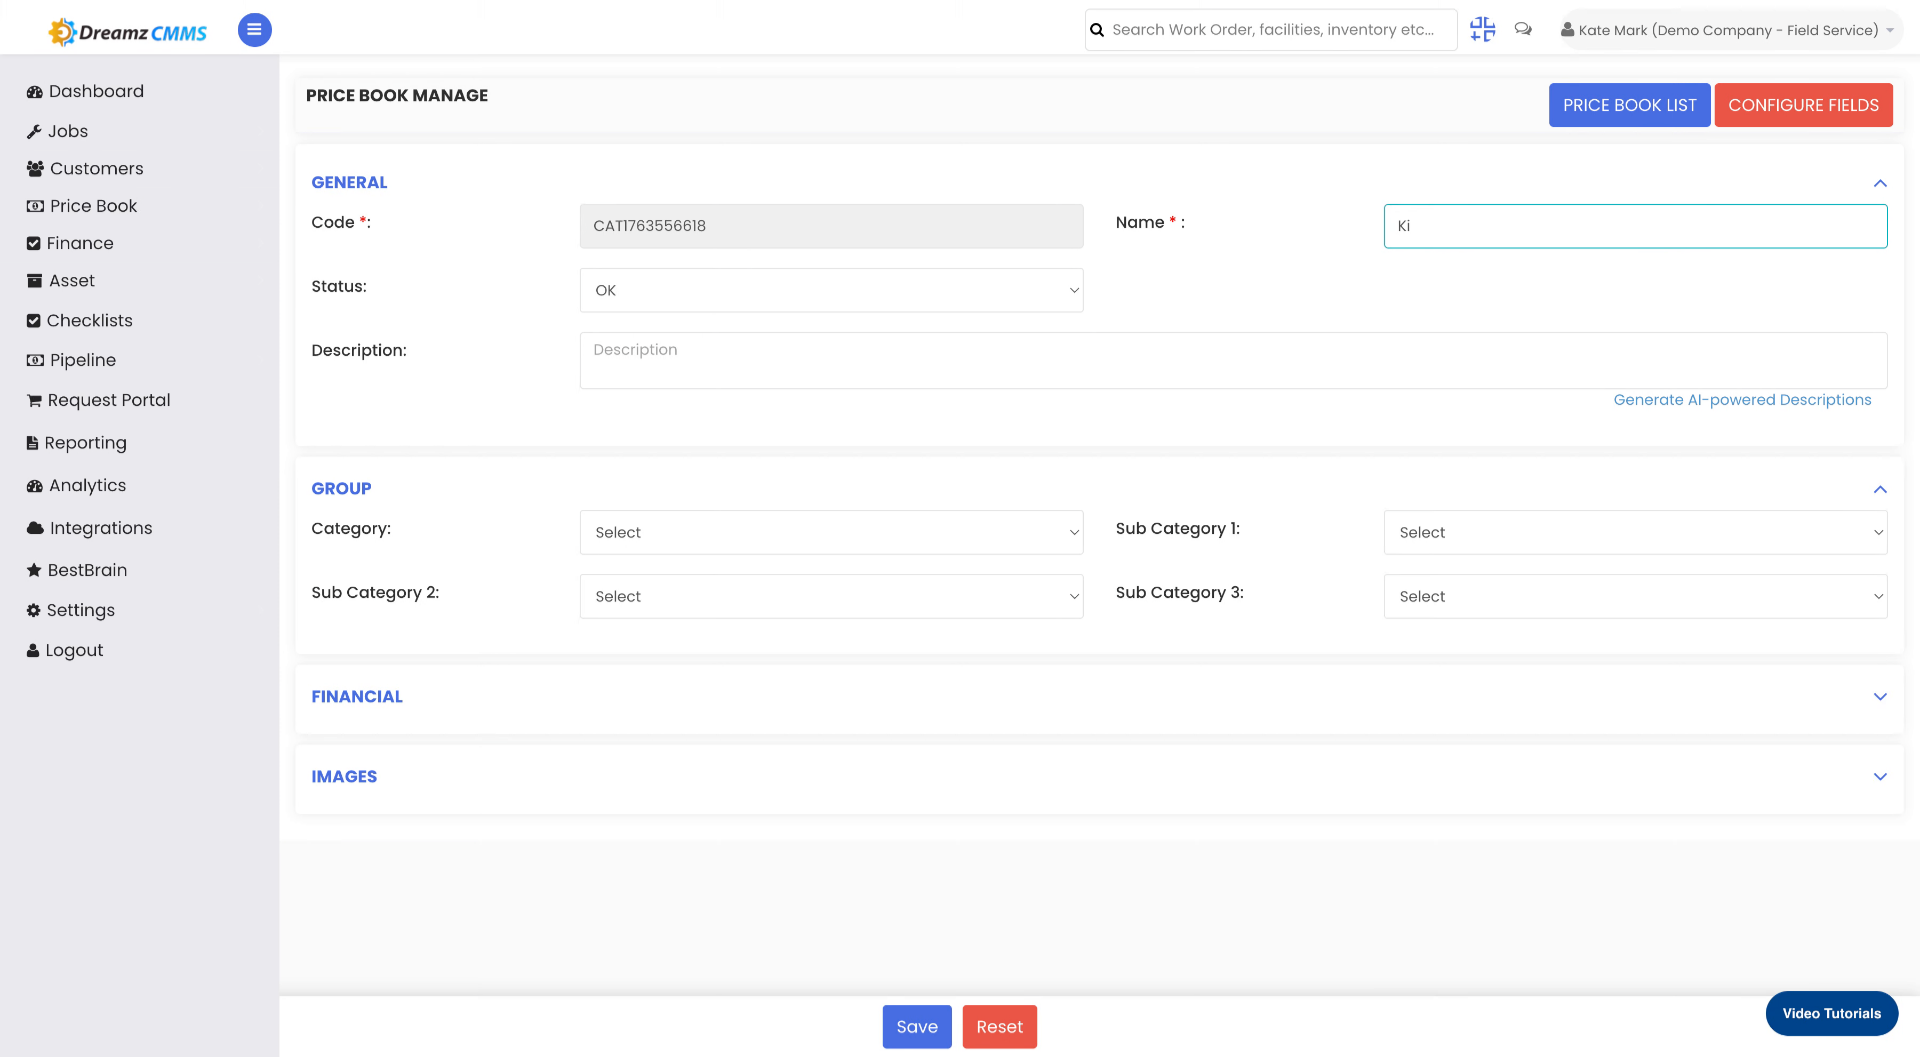Click the user avatar icon beside Kate Mark
This screenshot has height=1057, width=1920.
point(1568,30)
